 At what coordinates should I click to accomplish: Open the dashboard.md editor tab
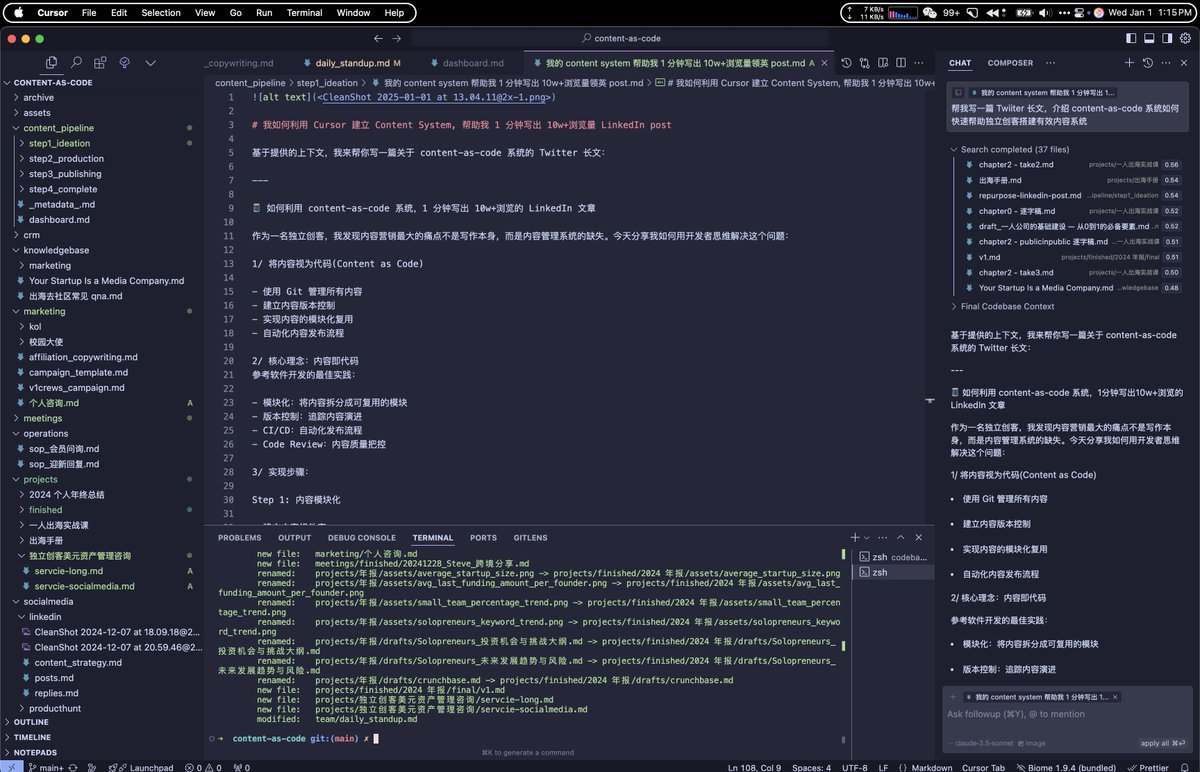pos(472,63)
